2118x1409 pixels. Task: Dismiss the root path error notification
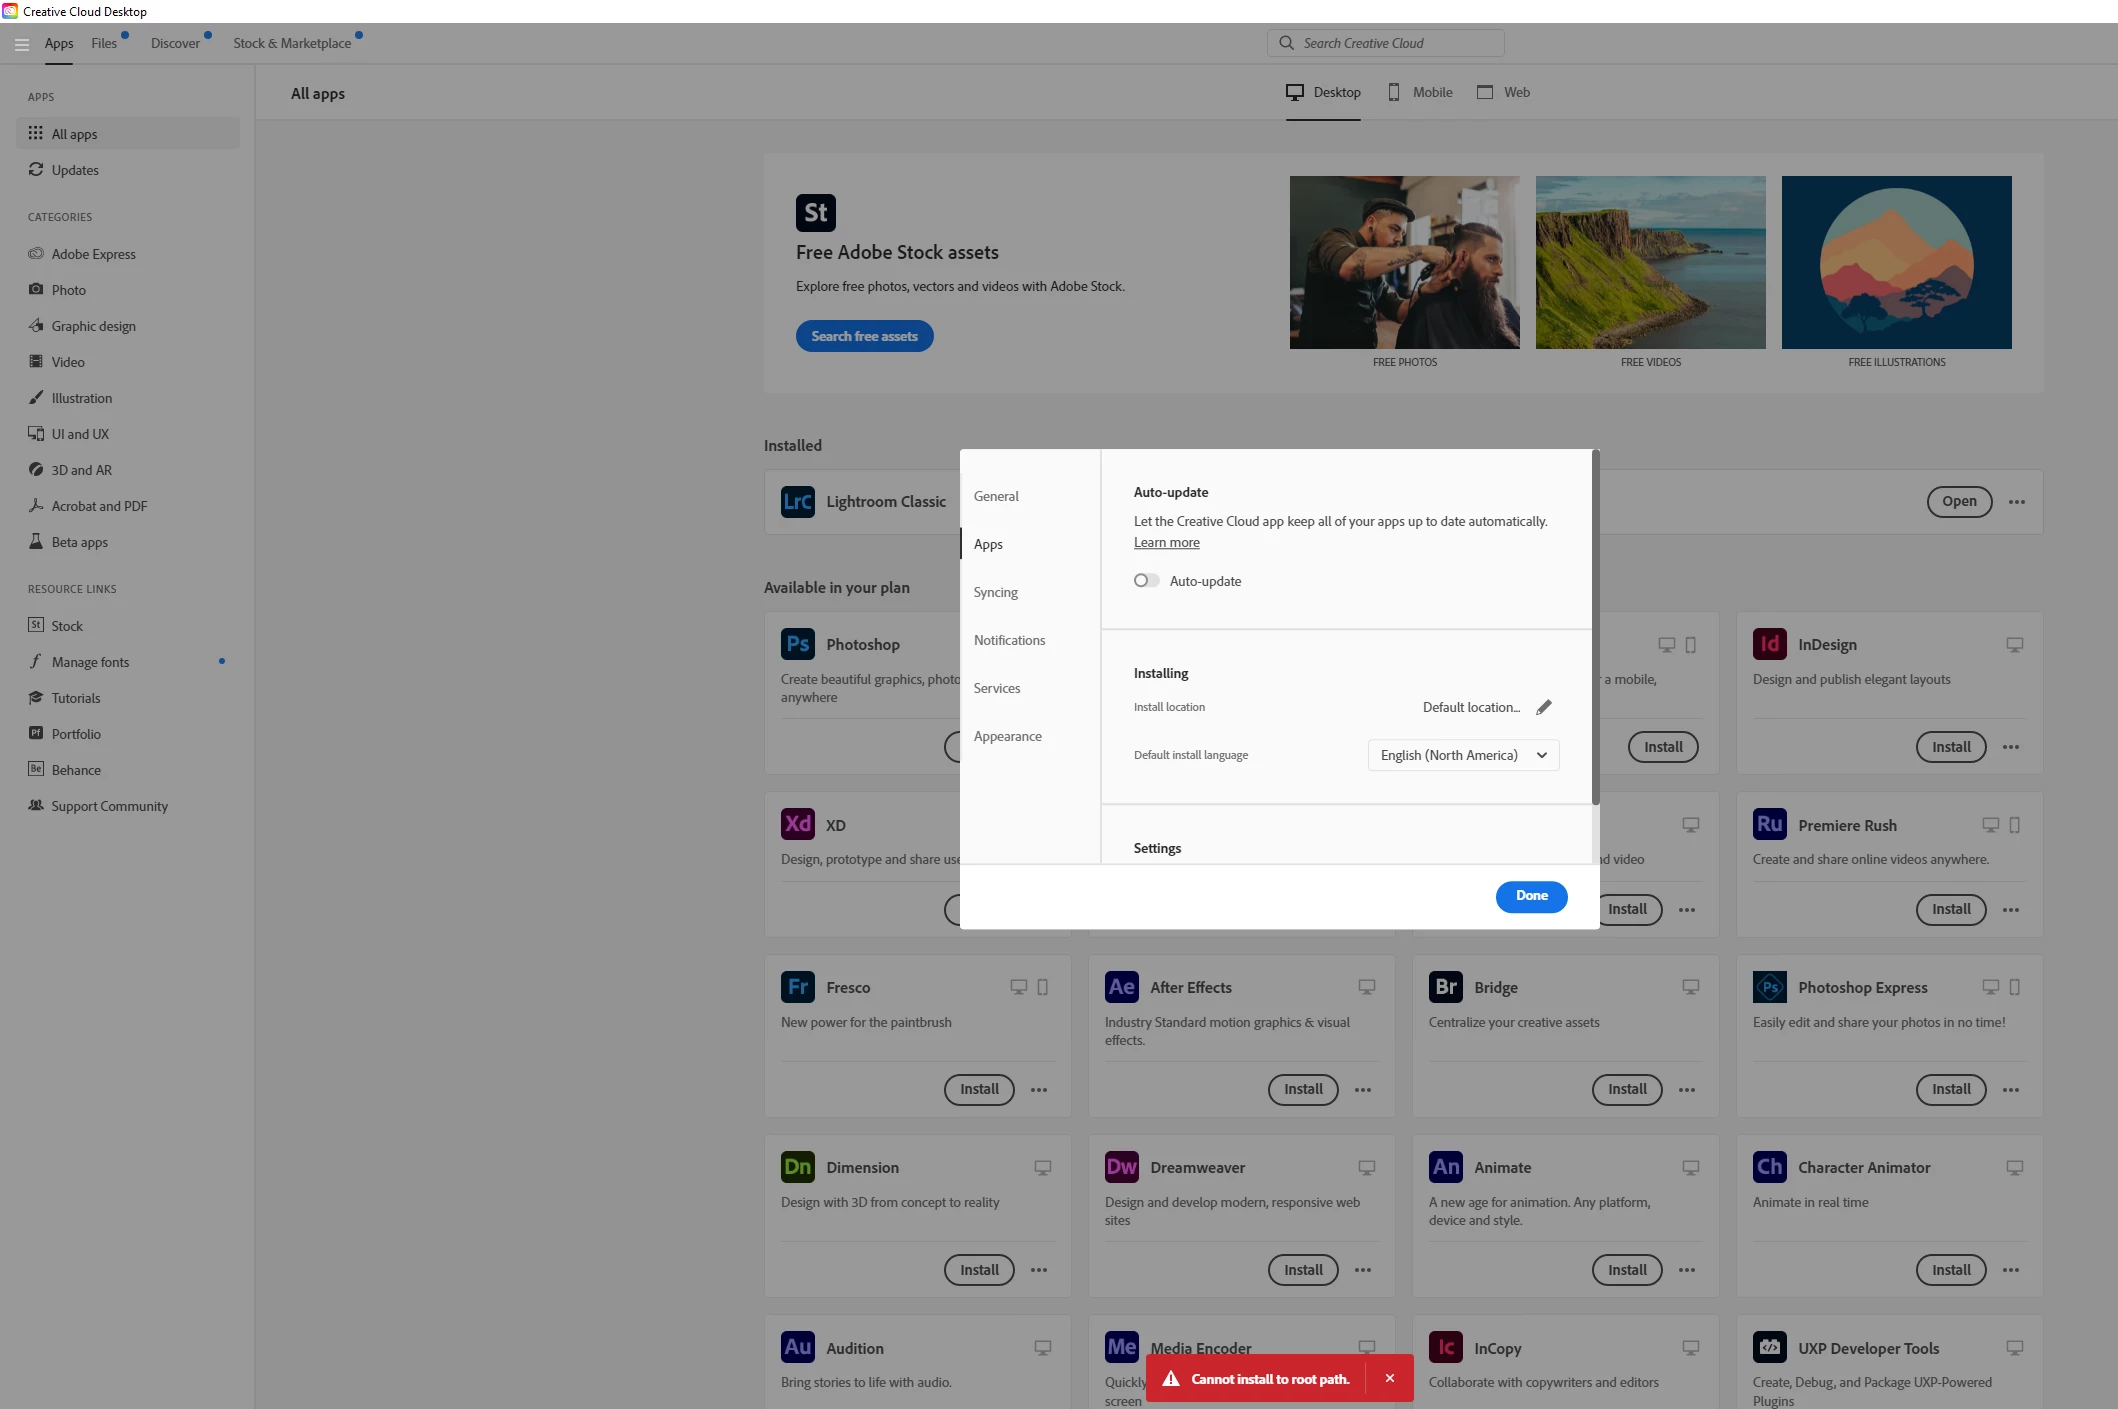click(x=1389, y=1378)
